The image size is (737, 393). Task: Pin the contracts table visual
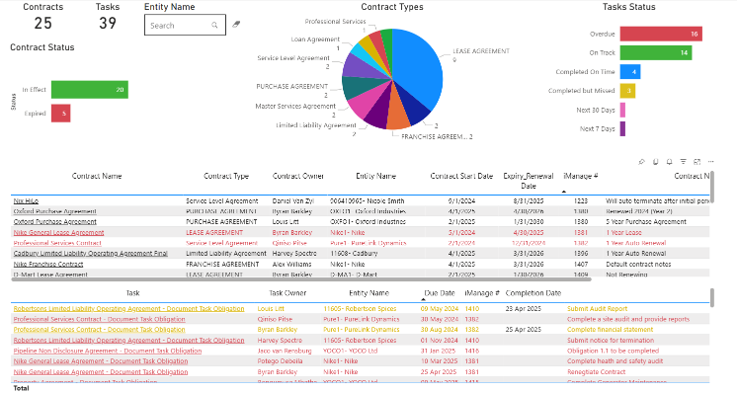pyautogui.click(x=642, y=162)
